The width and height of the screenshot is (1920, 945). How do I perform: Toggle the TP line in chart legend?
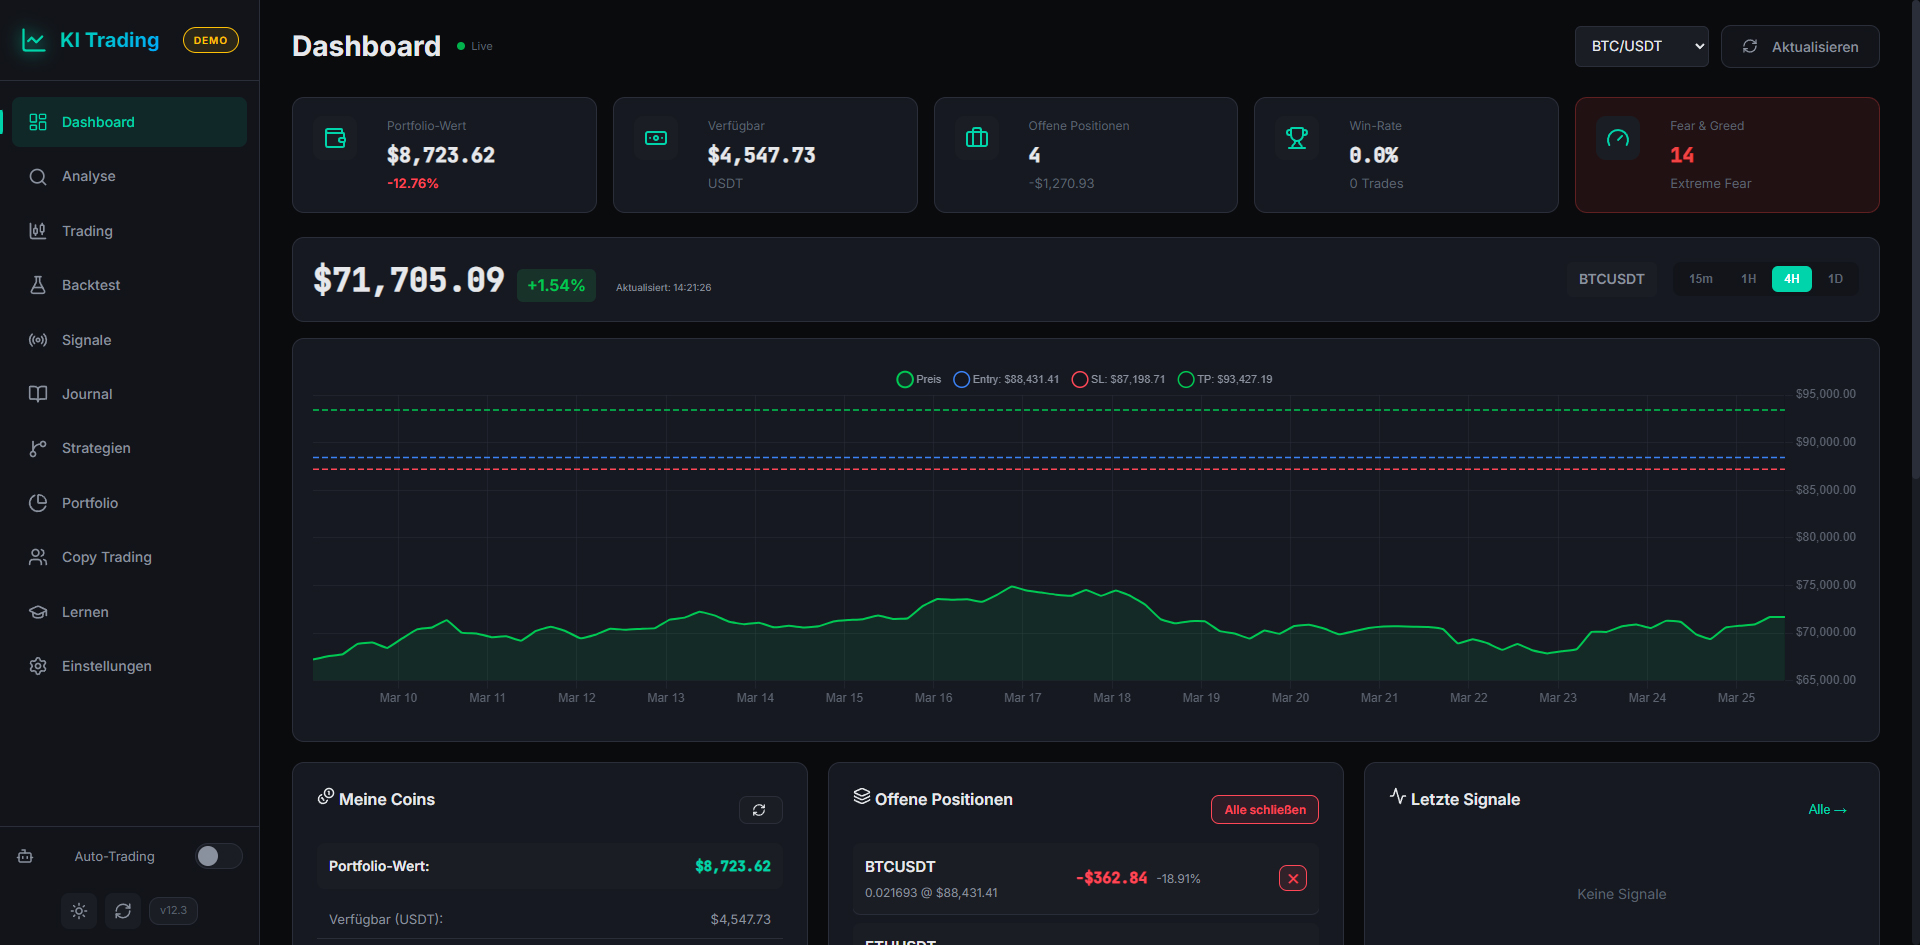pos(1225,380)
